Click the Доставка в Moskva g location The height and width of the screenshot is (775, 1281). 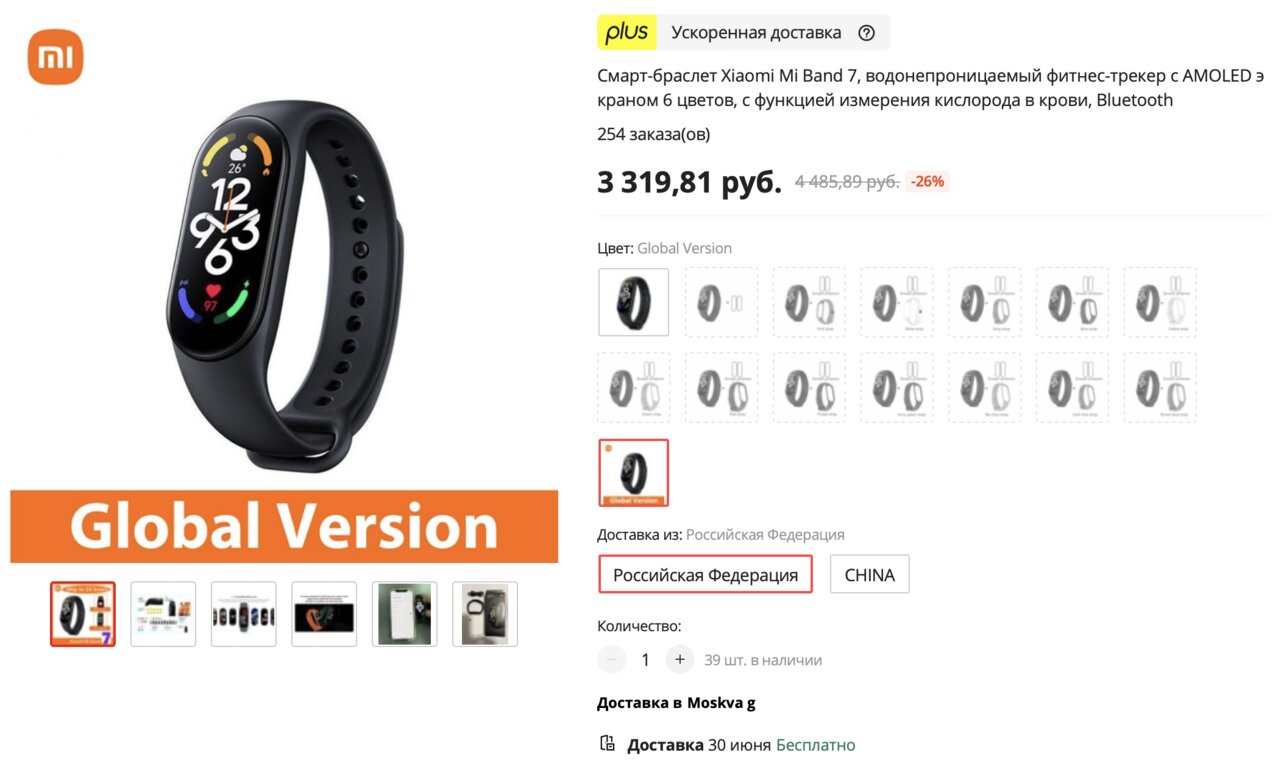click(x=676, y=702)
